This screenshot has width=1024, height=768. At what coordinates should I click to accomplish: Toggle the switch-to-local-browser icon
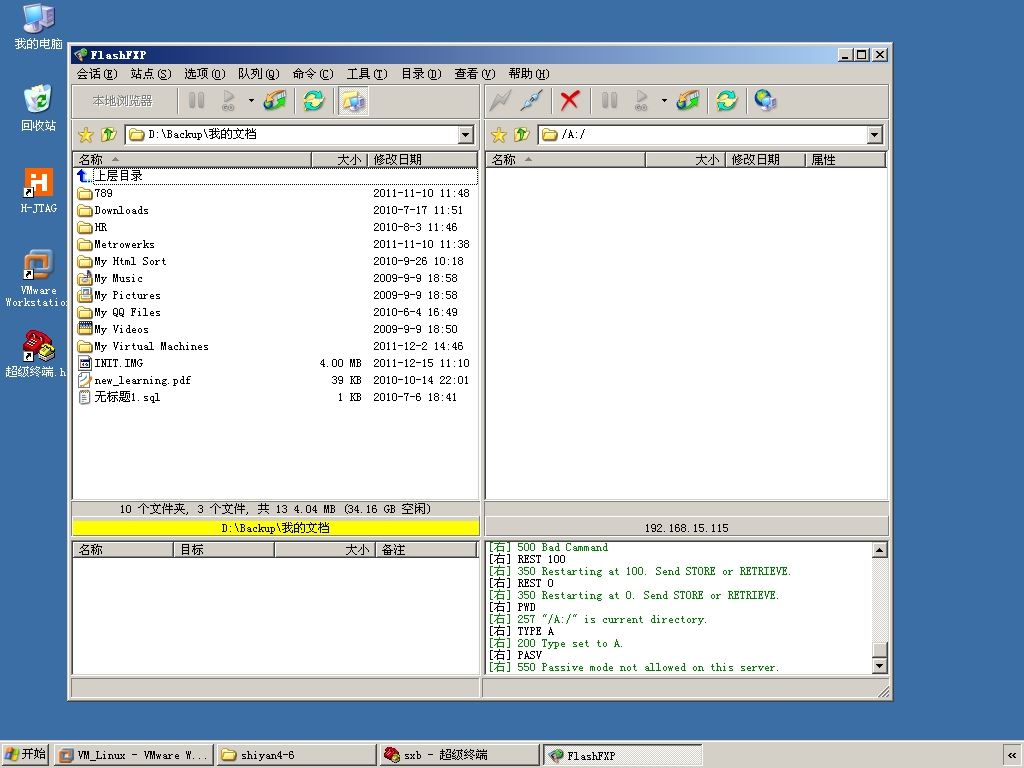353,101
